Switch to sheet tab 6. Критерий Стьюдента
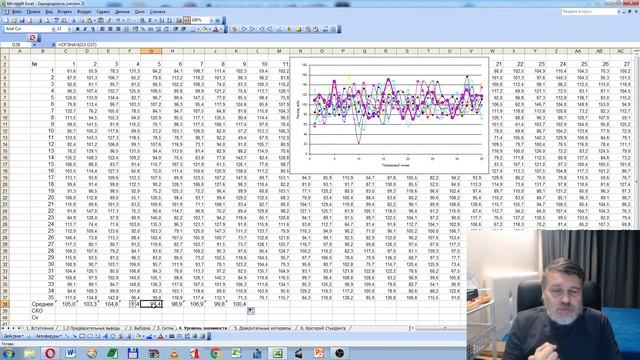Screen dimensions: 640x360 coord(323,328)
